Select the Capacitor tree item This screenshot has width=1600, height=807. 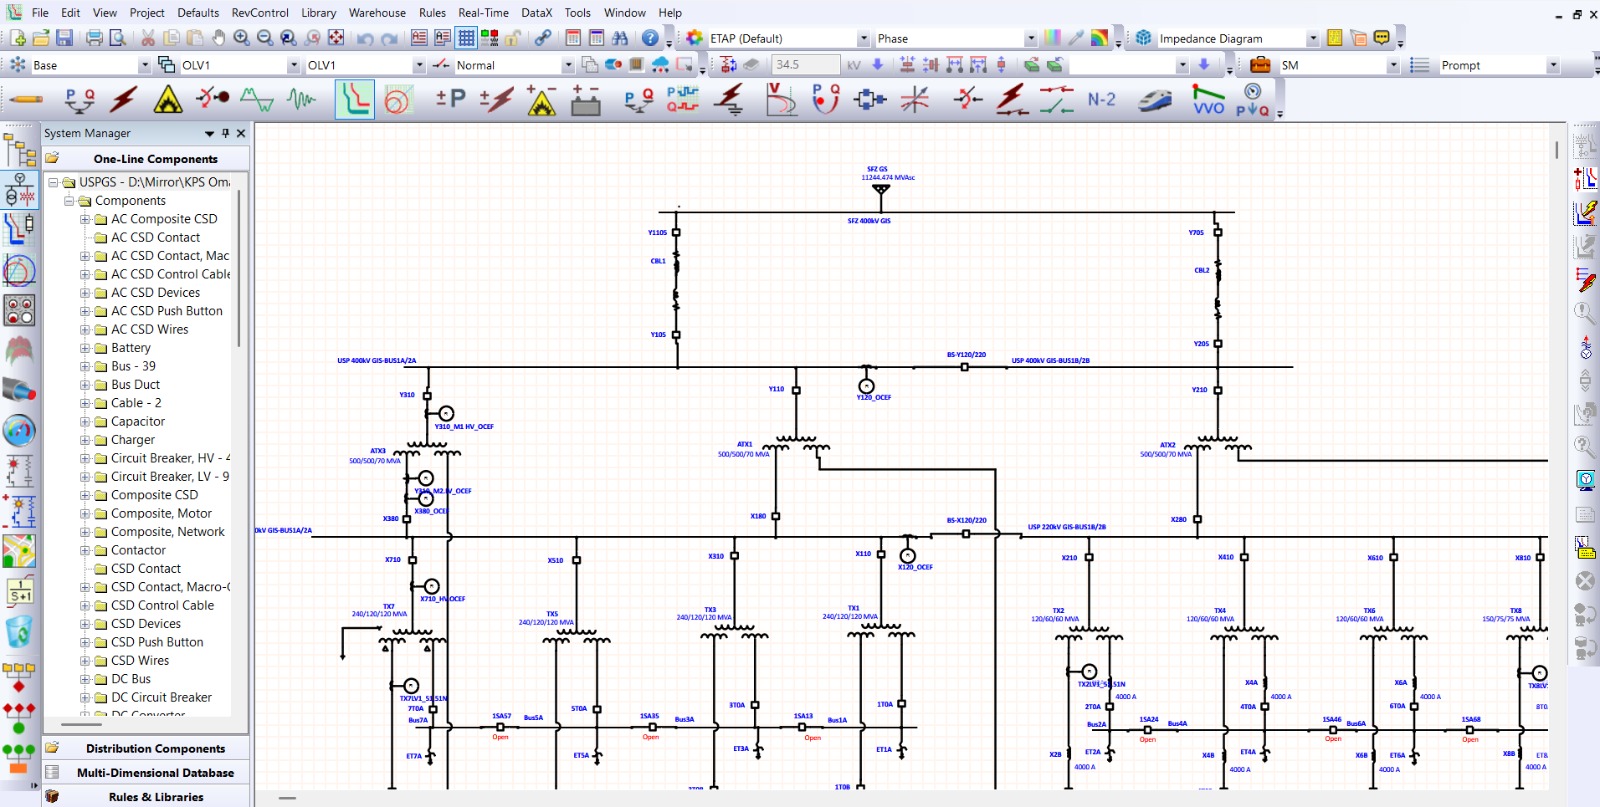[138, 422]
